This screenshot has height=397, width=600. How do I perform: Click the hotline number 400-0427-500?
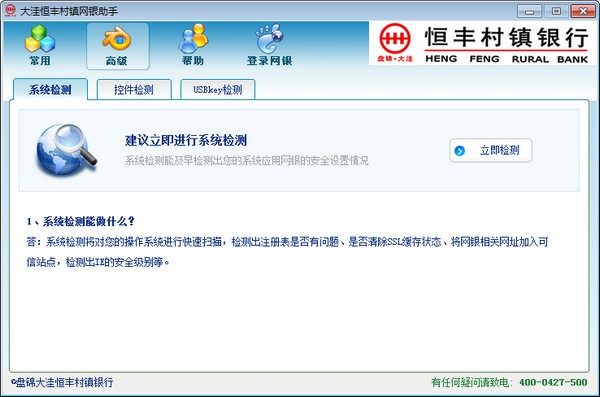click(553, 382)
